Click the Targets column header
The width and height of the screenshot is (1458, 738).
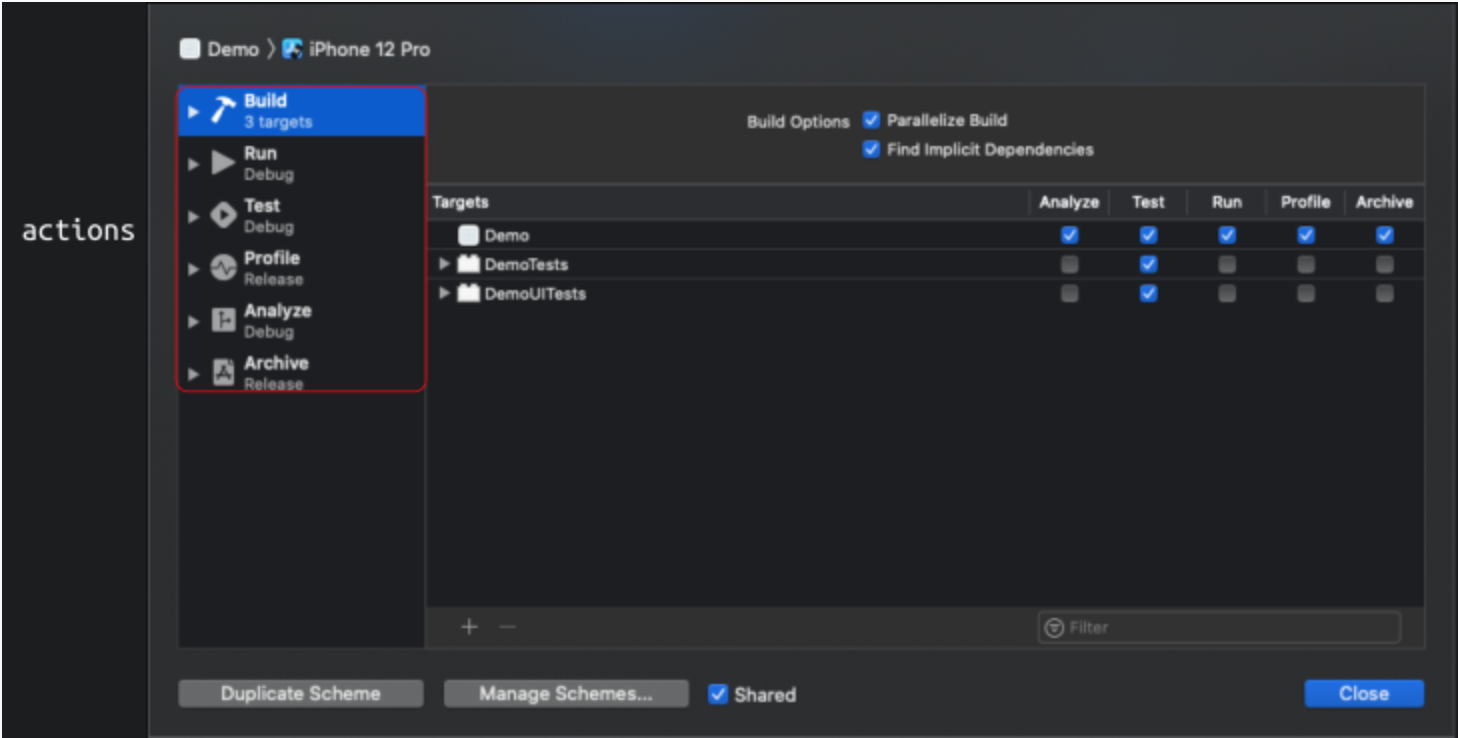pos(461,202)
